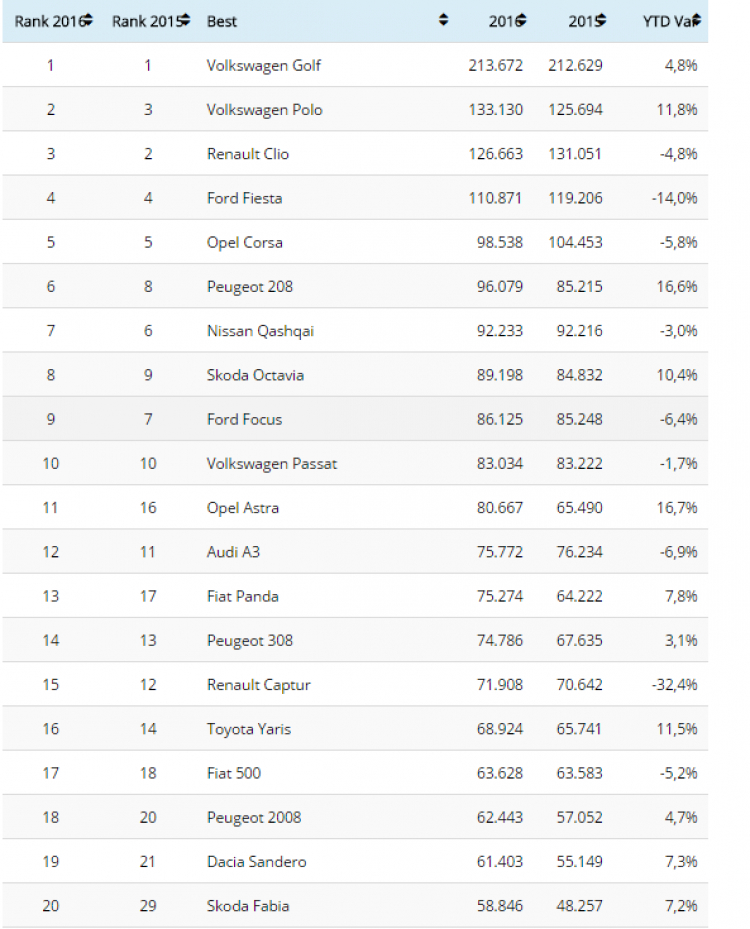This screenshot has width=750, height=929.
Task: Sort by YTD Var column arrows
Action: [x=697, y=21]
